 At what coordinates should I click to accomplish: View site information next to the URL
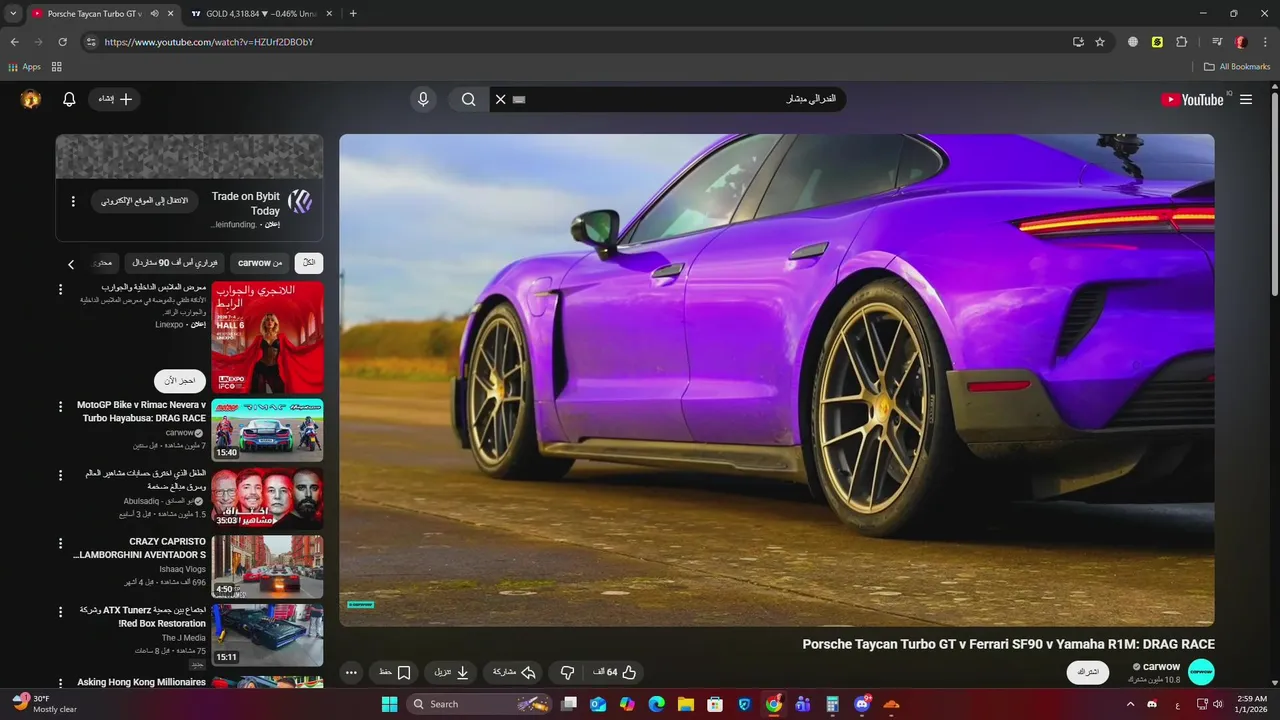(x=91, y=42)
